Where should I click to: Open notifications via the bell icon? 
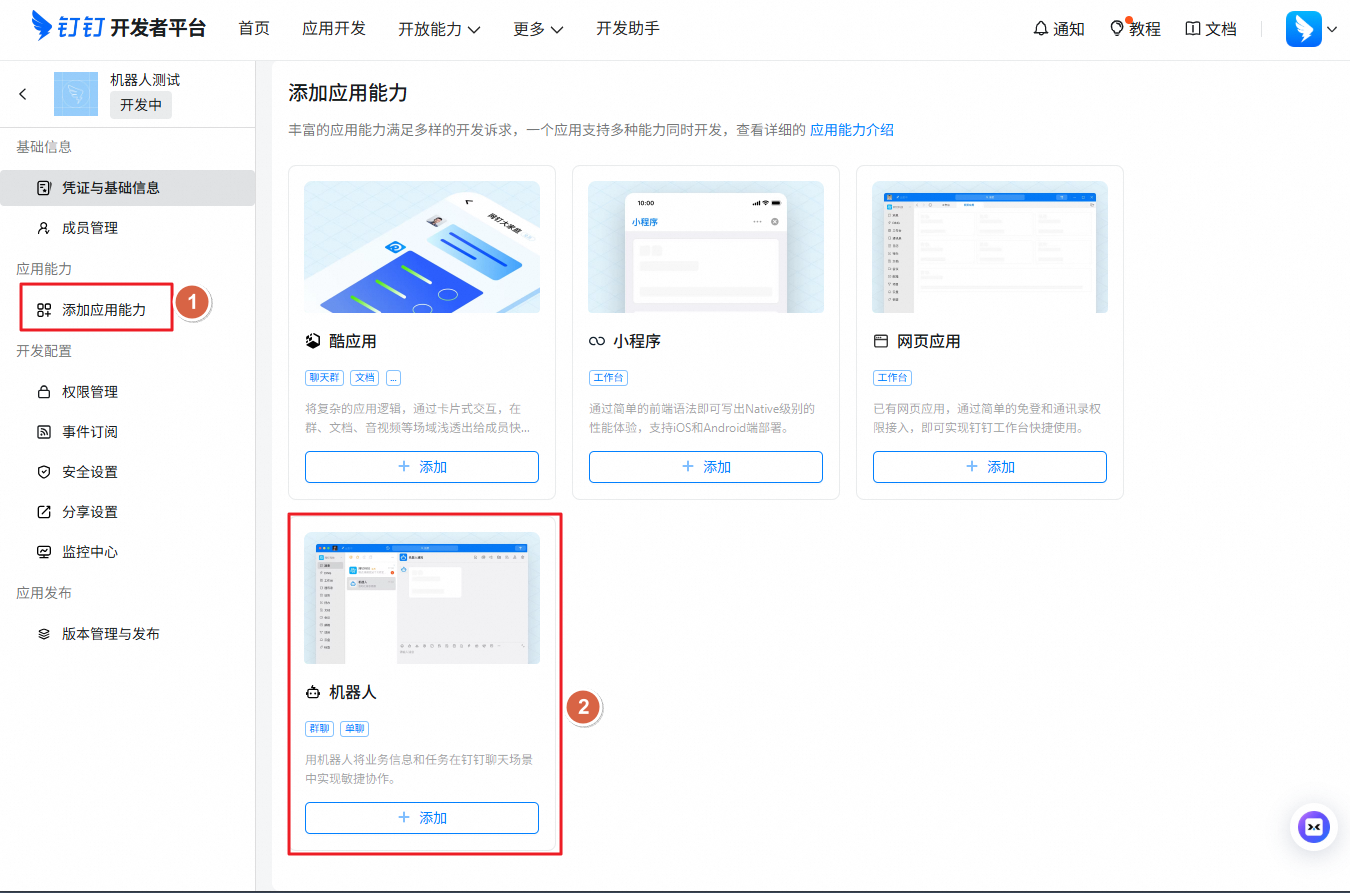click(1058, 29)
